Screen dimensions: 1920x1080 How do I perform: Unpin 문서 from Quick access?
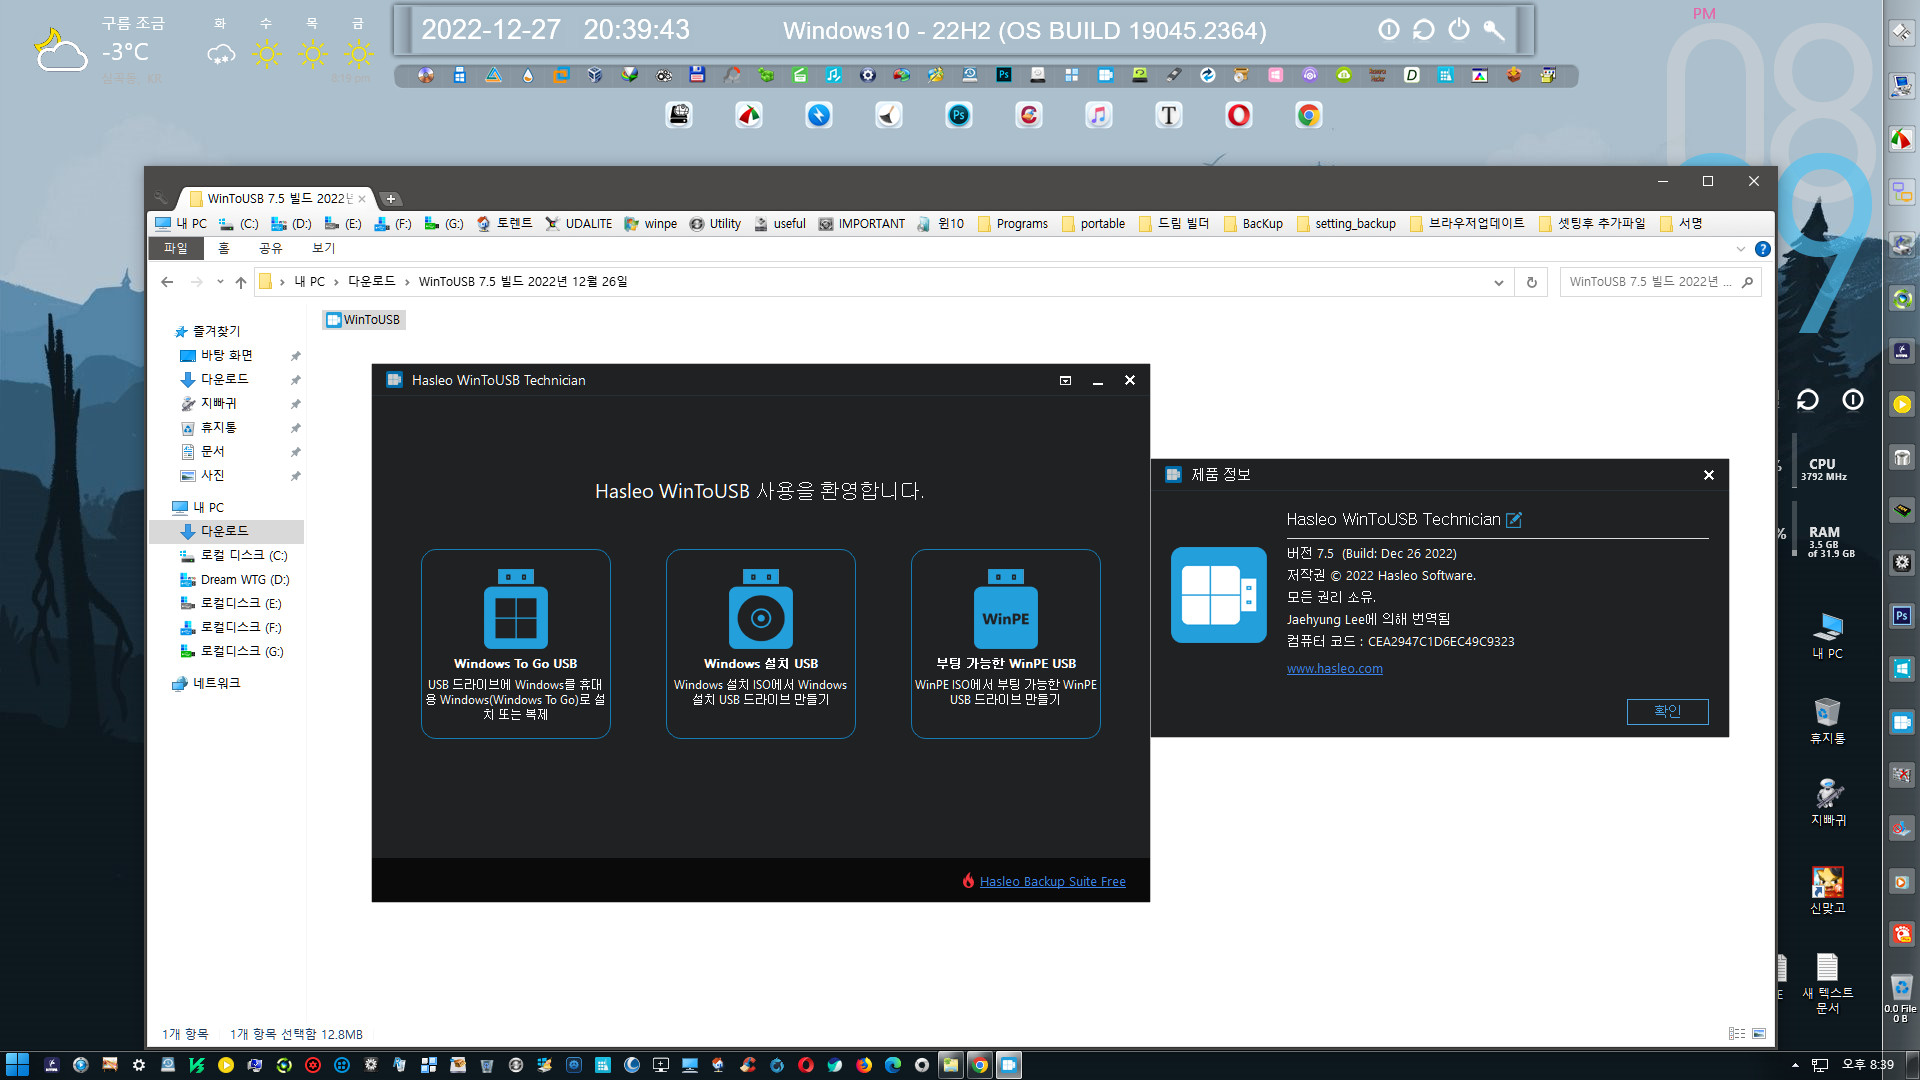[x=295, y=452]
